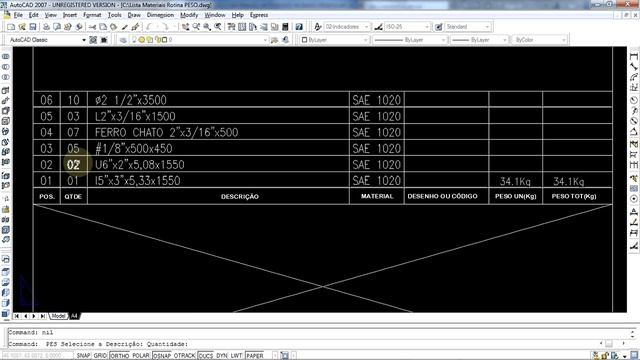This screenshot has width=640, height=360.
Task: Click the Cut scissors icon
Action: click(93, 27)
